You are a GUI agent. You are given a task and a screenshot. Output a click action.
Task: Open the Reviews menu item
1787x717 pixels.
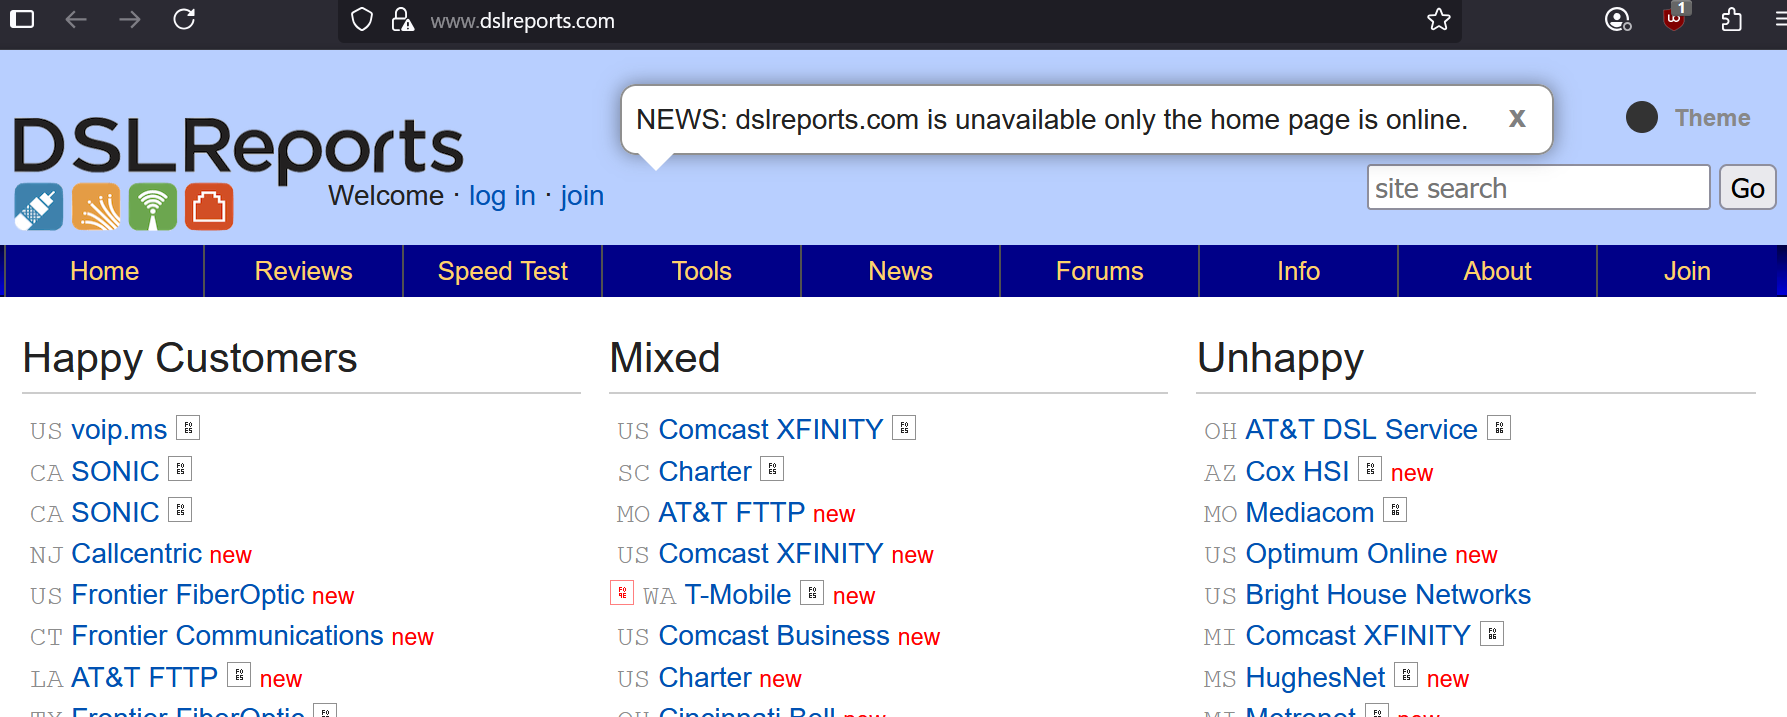pyautogui.click(x=303, y=271)
